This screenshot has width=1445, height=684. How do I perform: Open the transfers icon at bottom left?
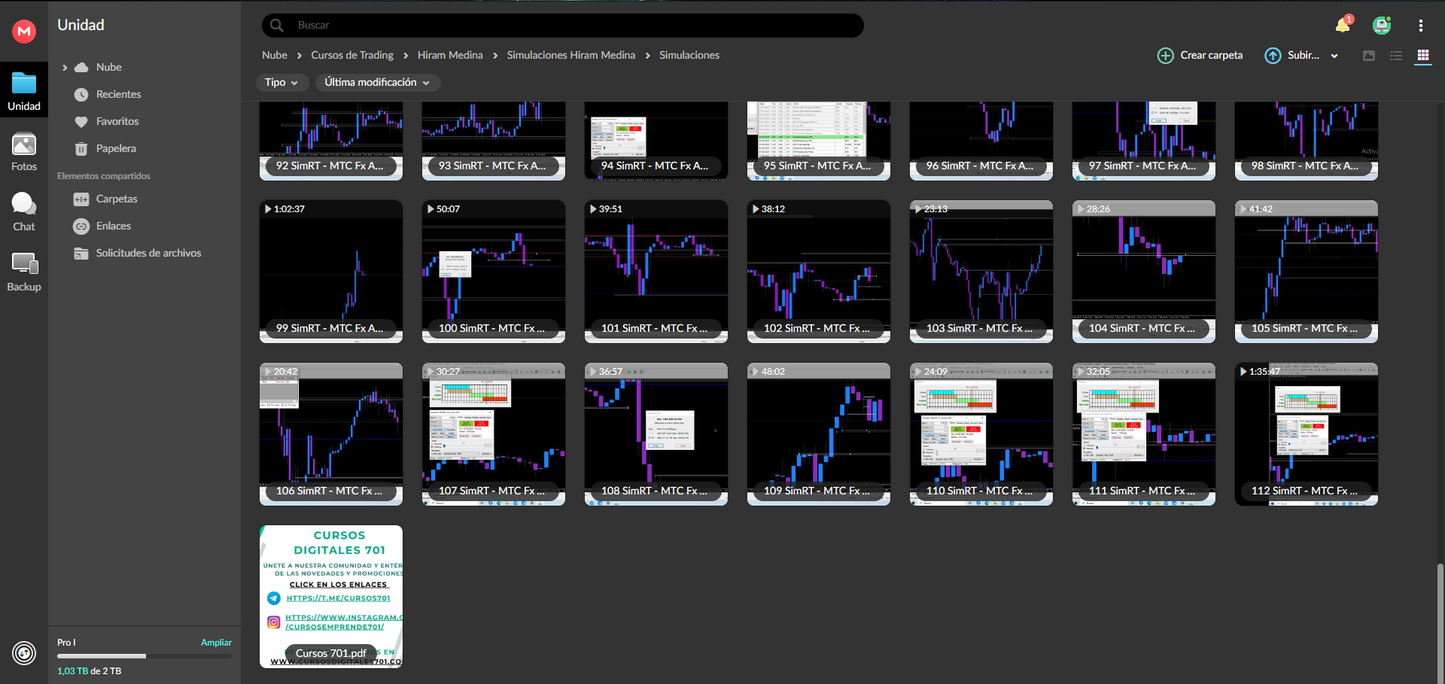[24, 653]
